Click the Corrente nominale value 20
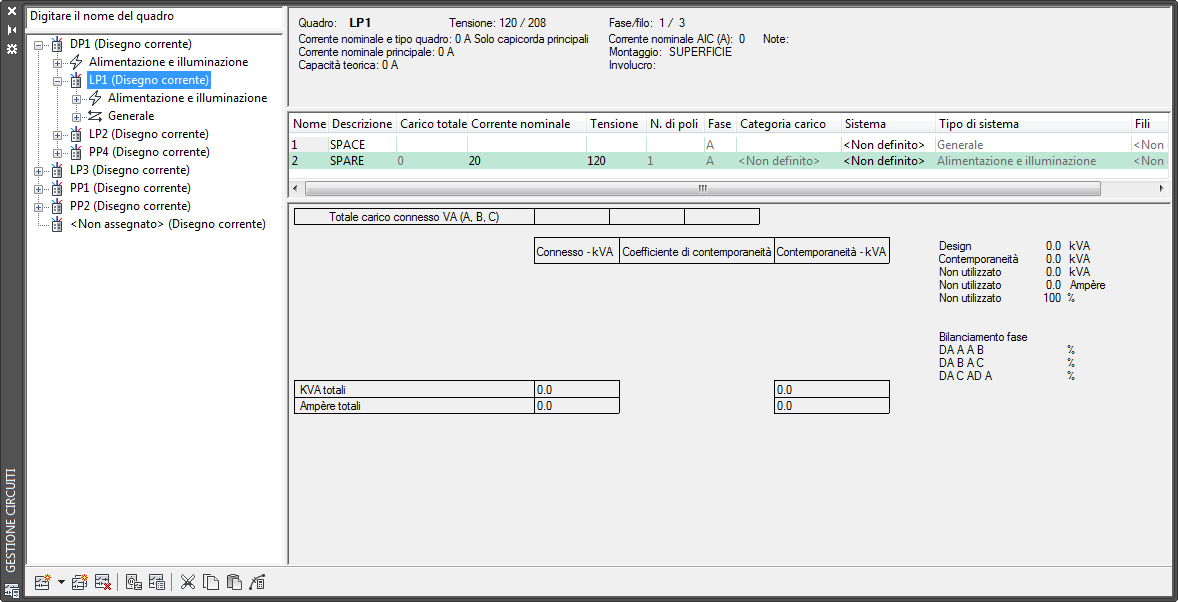This screenshot has width=1178, height=602. (475, 161)
